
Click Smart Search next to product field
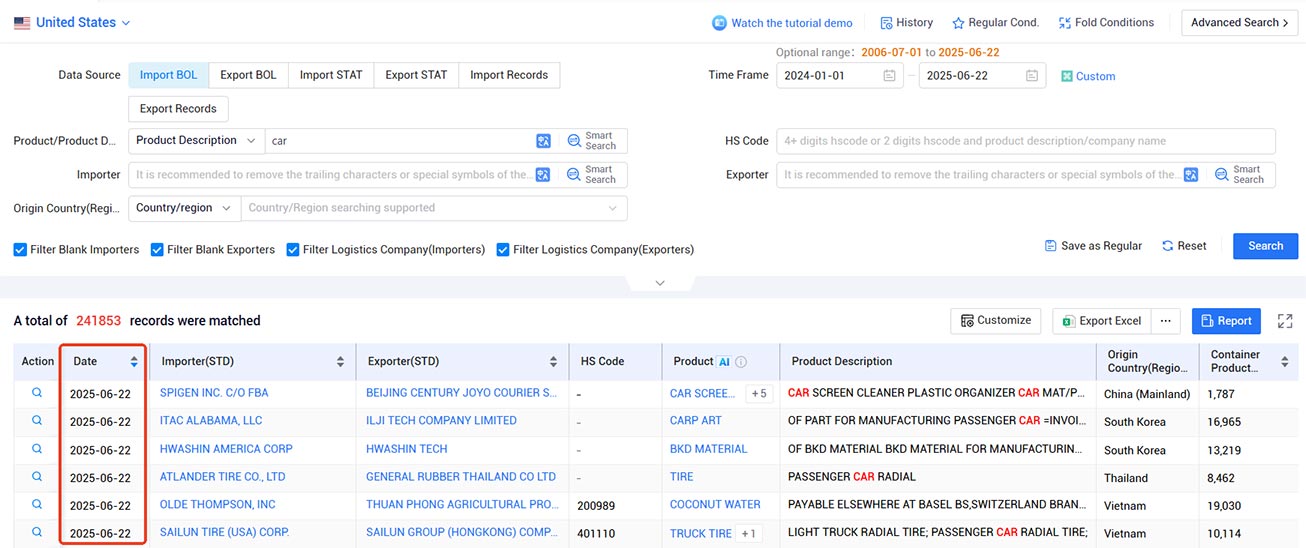(x=591, y=141)
